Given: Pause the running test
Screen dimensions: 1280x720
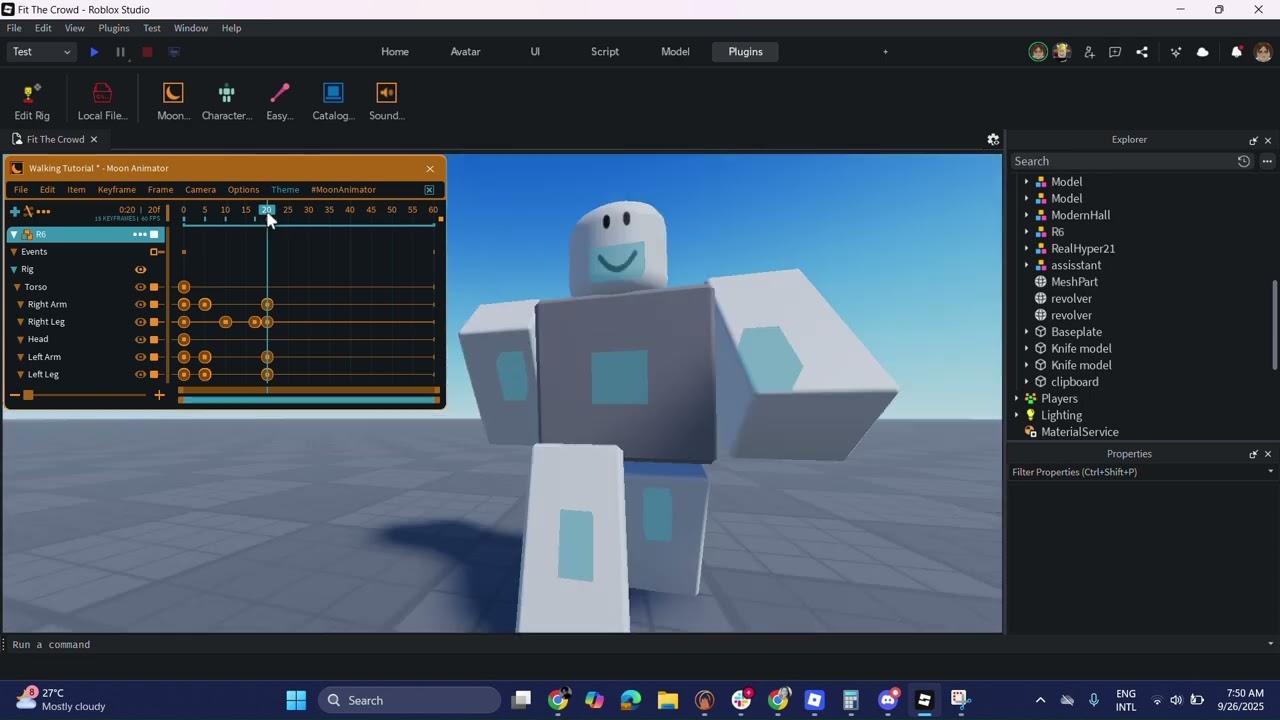Looking at the screenshot, I should [120, 52].
